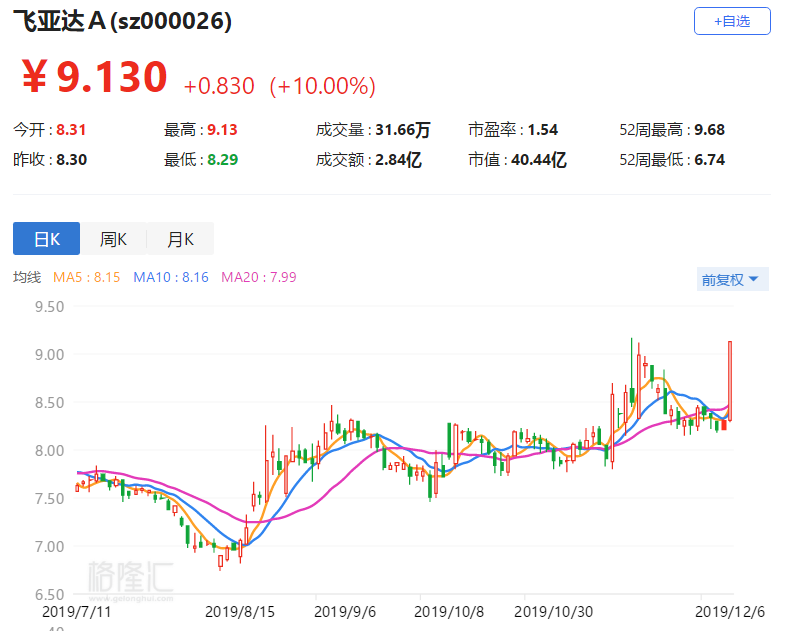The height and width of the screenshot is (631, 803).
Task: Click the latest red limit-up candlestick
Action: [x=730, y=381]
